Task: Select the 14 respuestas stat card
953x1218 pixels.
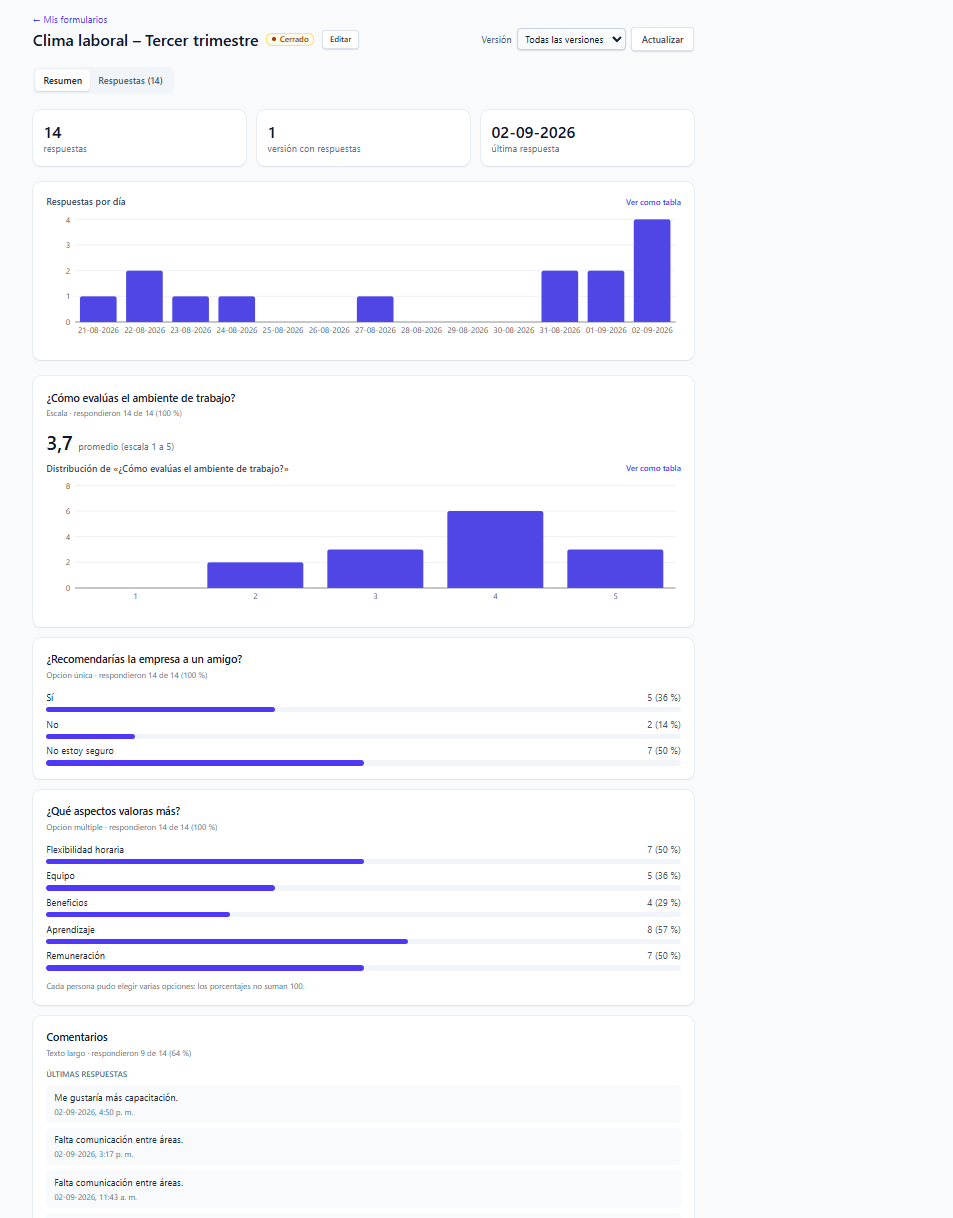Action: [140, 138]
